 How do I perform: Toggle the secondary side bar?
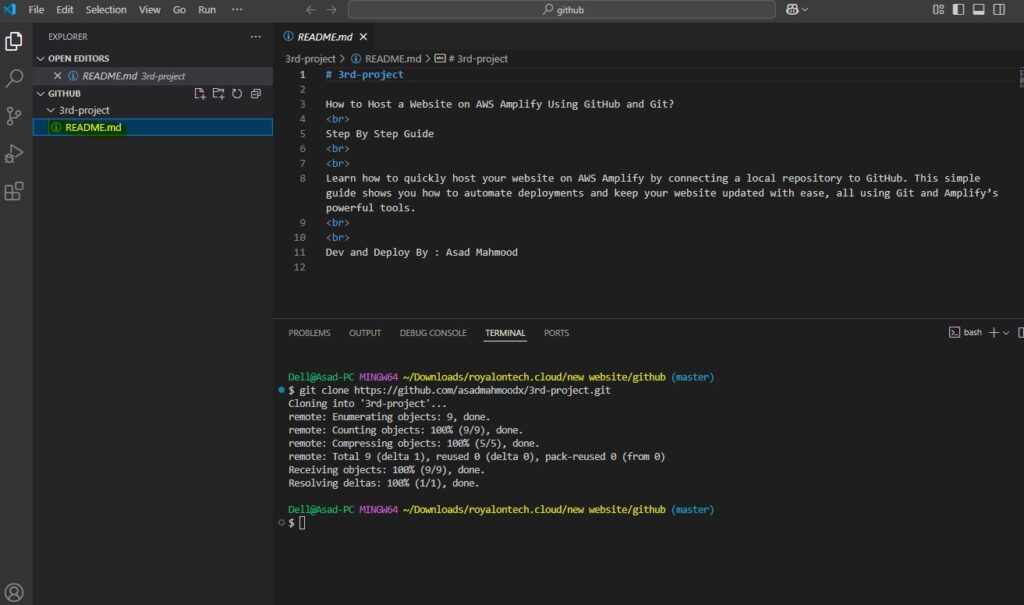pos(999,9)
